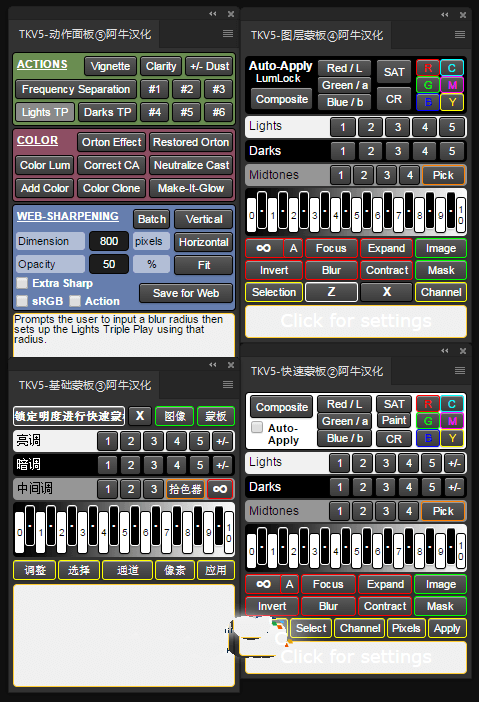The image size is (479, 702).
Task: Click the Batch button in Web-Sharpening
Action: coord(152,219)
